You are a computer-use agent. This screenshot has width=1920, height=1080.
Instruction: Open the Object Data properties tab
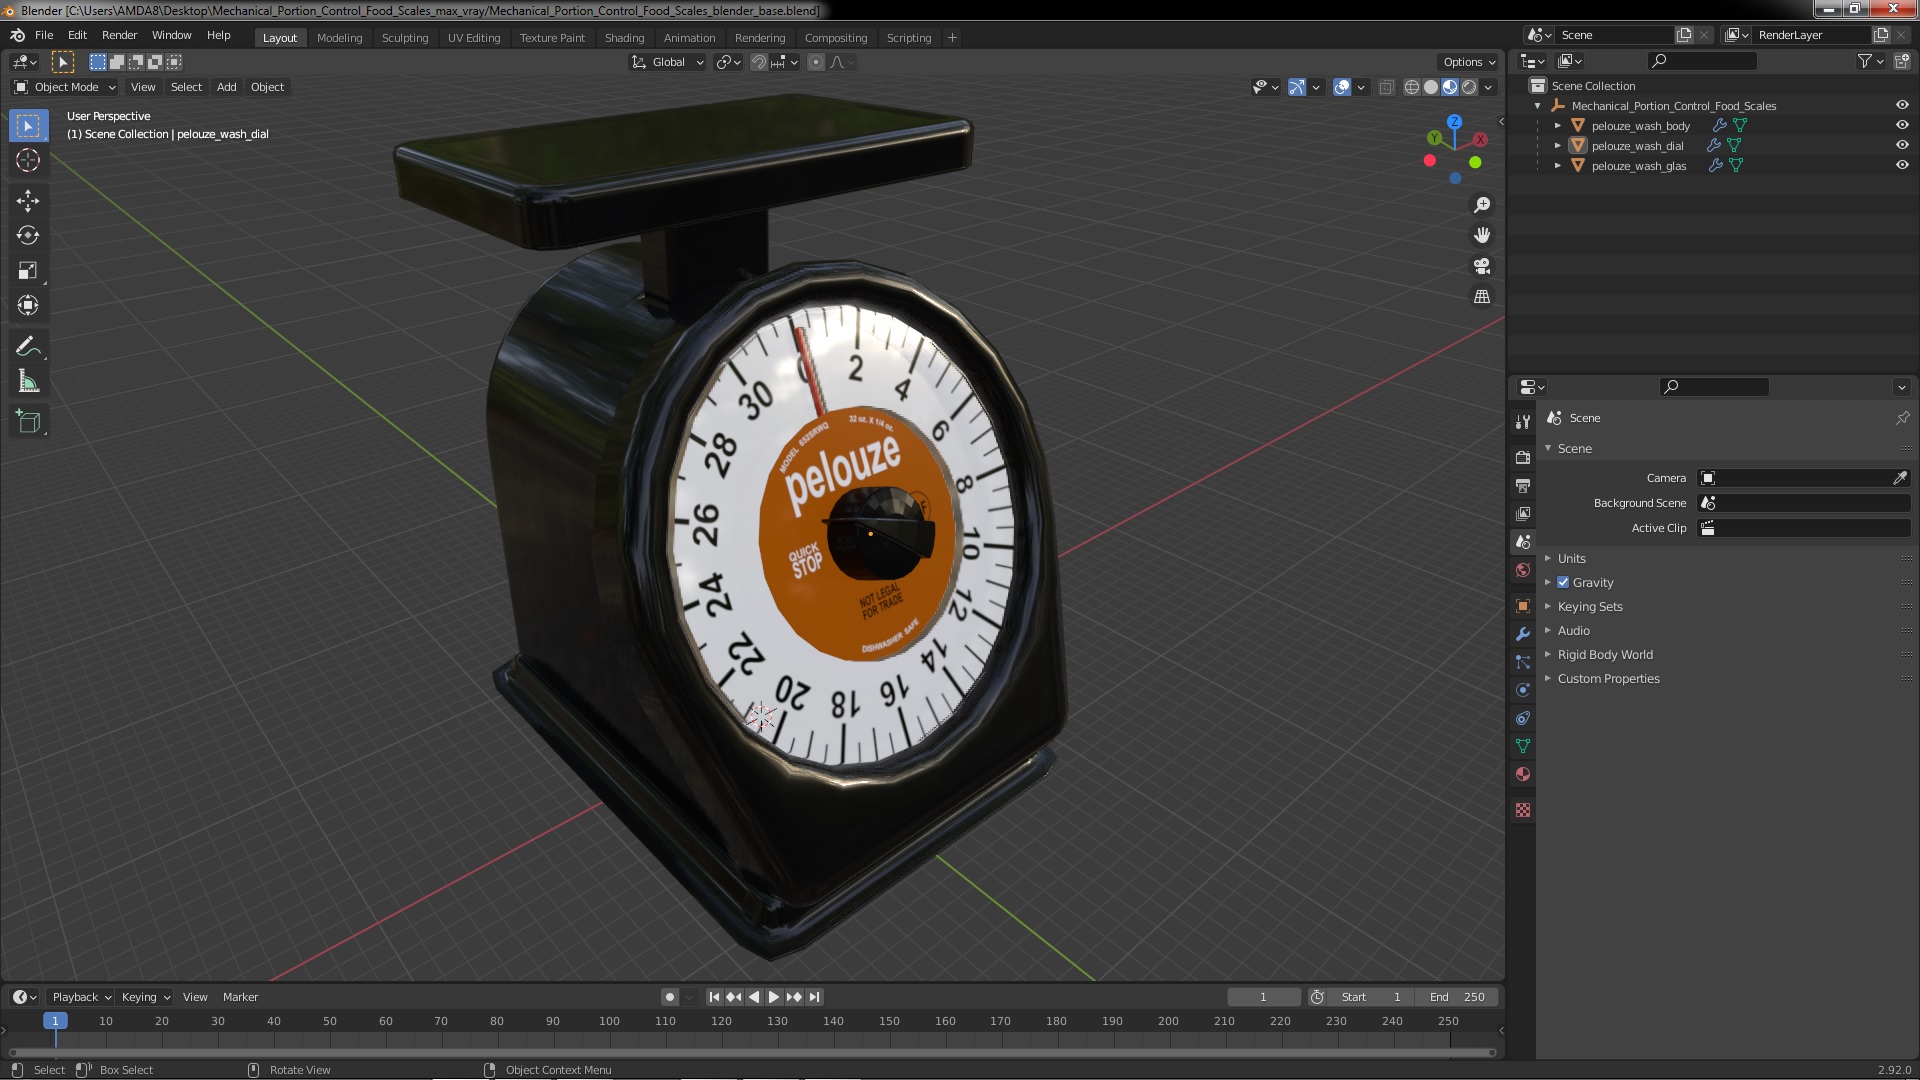click(1523, 746)
